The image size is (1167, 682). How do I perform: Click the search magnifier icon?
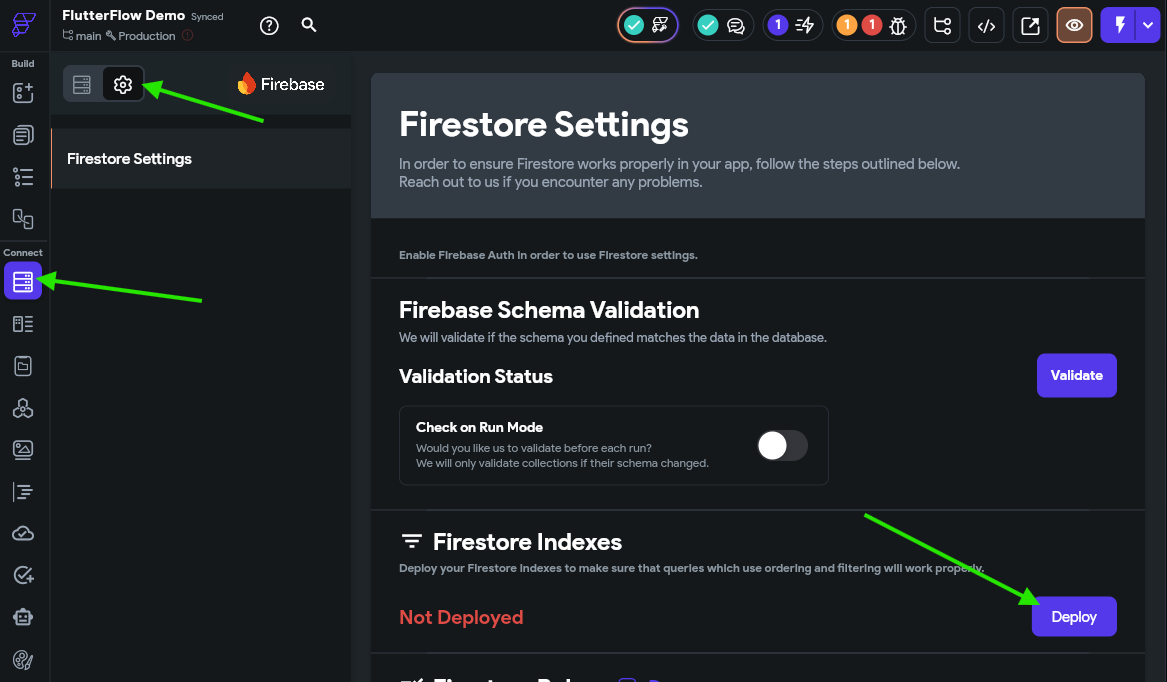[309, 25]
